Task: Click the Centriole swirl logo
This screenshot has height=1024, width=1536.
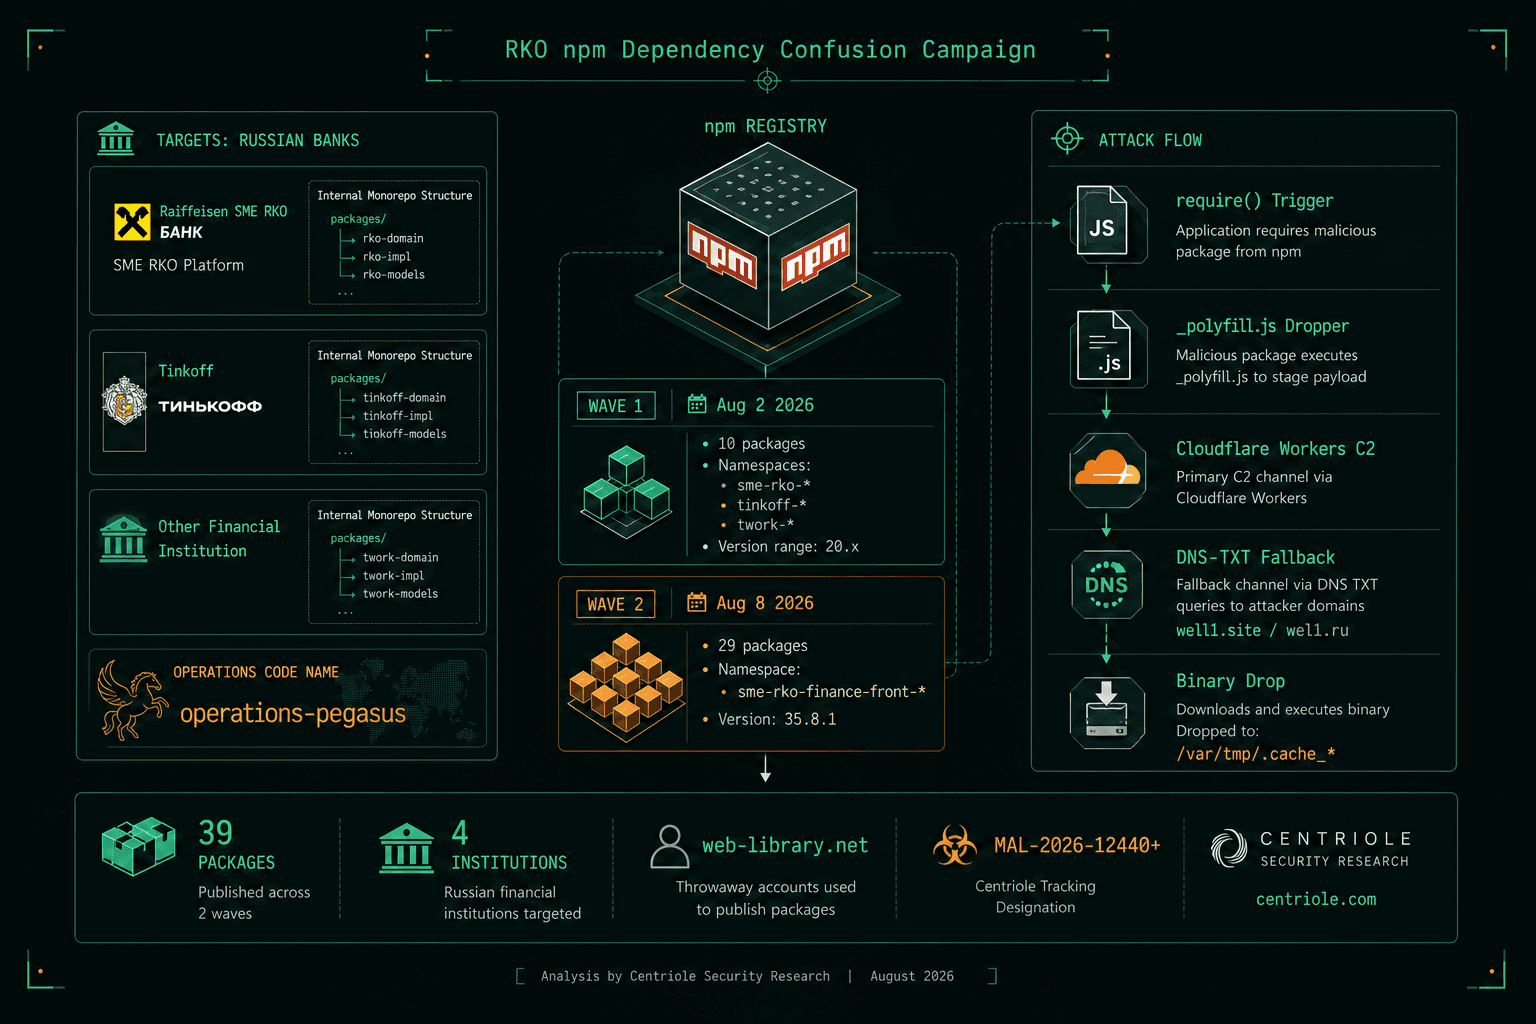Action: (x=1229, y=848)
